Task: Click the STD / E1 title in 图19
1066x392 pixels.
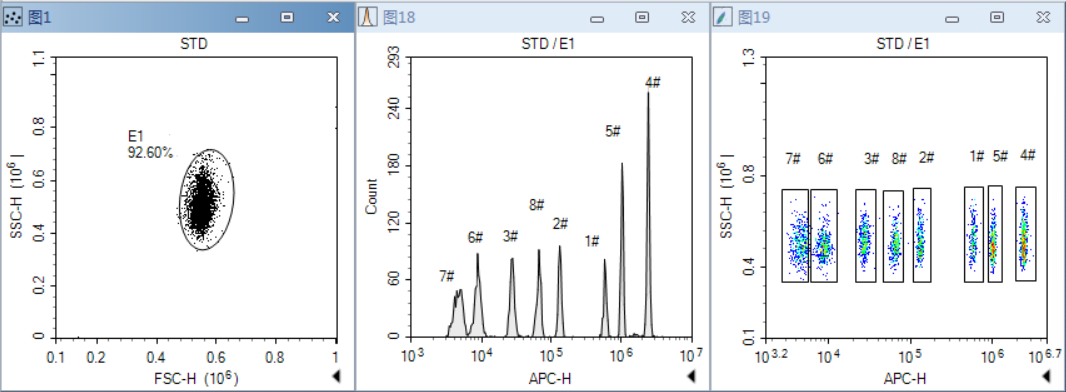Action: (x=903, y=45)
